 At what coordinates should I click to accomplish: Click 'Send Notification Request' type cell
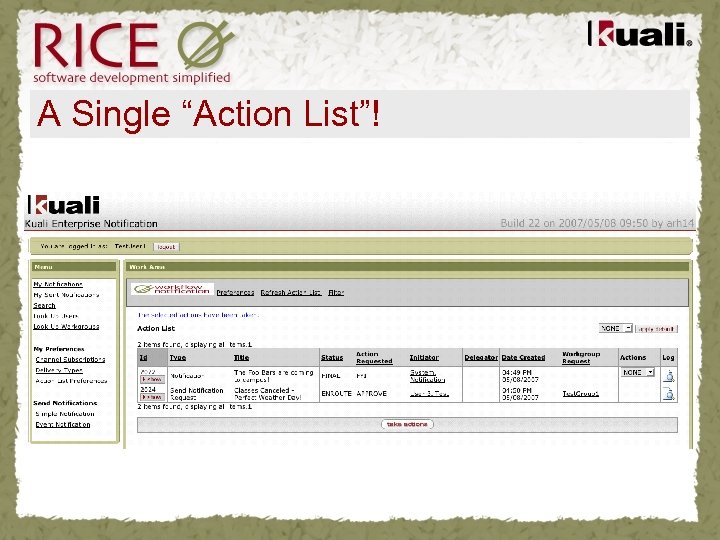pyautogui.click(x=197, y=394)
